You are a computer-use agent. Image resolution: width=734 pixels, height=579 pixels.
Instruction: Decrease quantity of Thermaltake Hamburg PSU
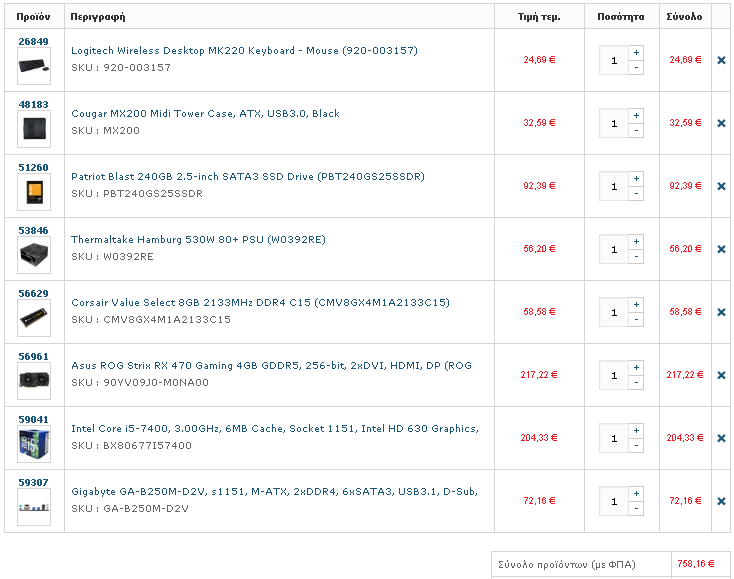point(636,257)
